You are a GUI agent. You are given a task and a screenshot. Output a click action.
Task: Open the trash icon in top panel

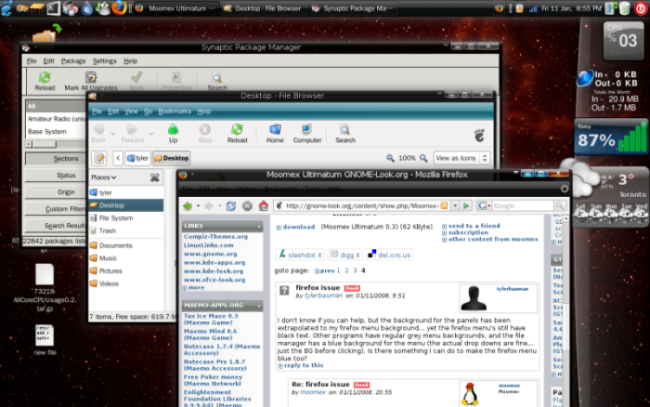tap(625, 8)
